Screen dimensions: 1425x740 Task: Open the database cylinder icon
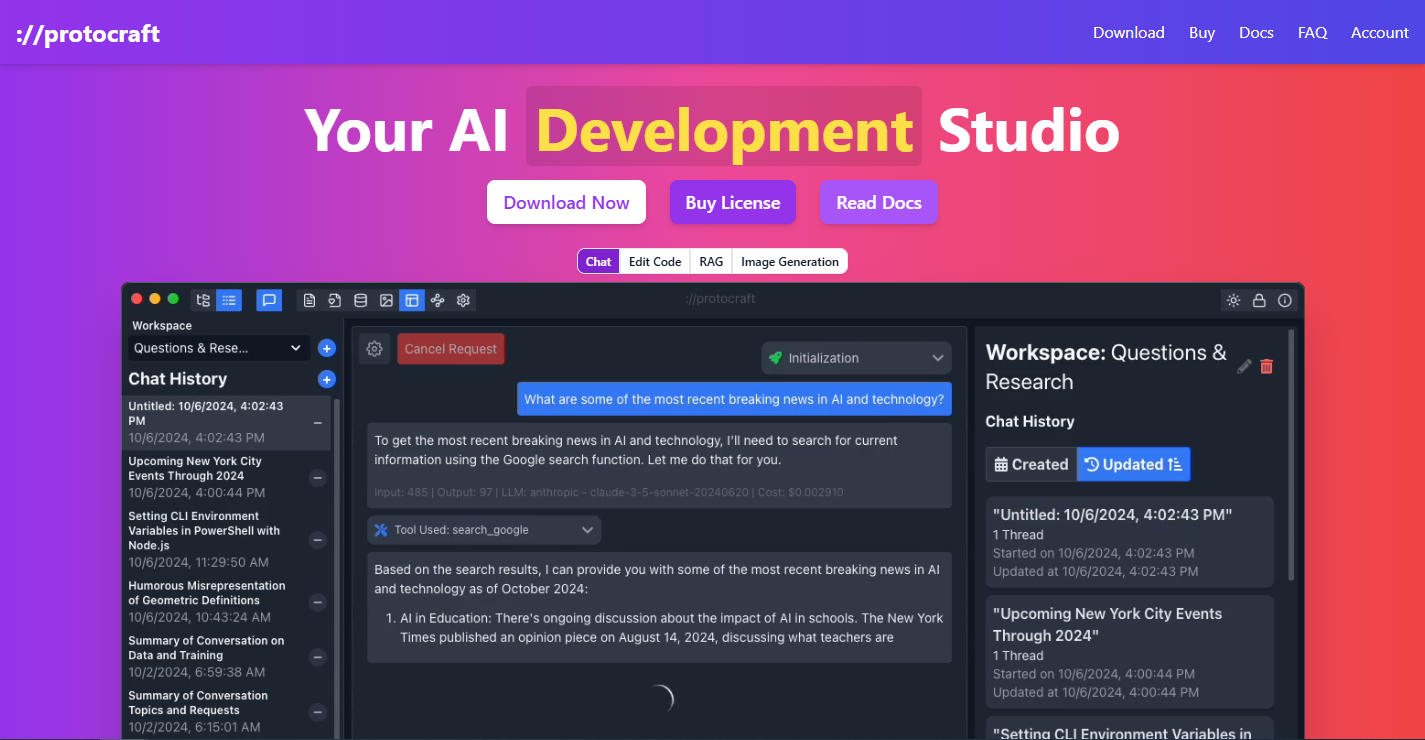(360, 300)
